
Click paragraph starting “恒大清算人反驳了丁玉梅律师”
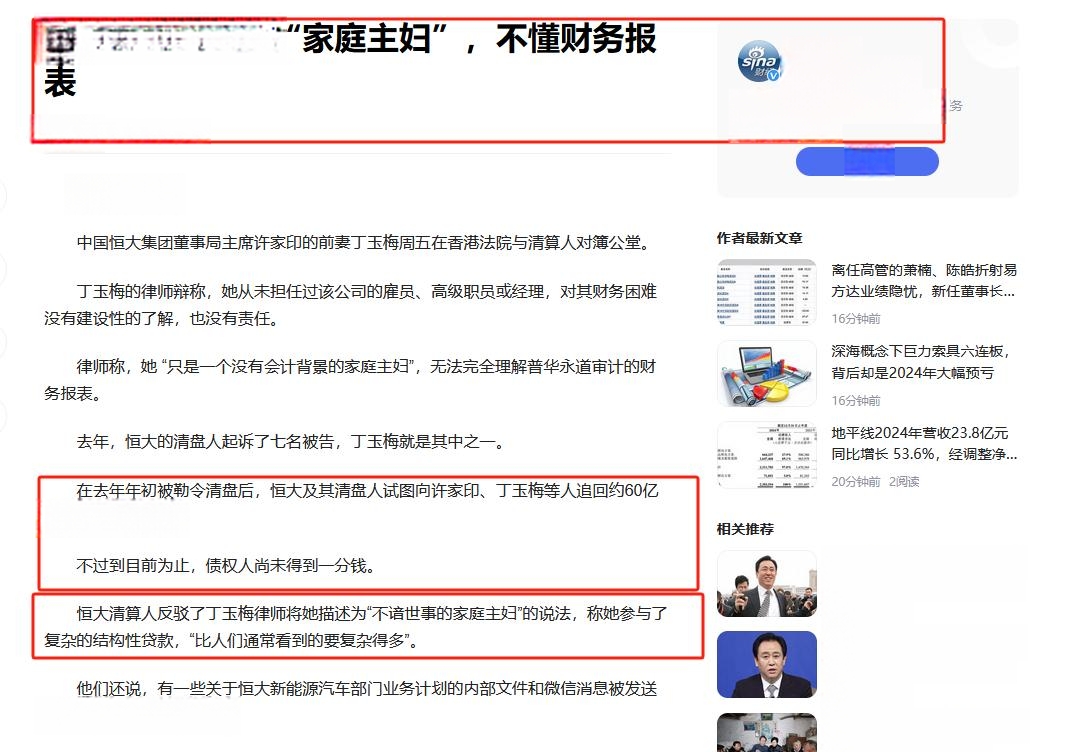[x=356, y=627]
